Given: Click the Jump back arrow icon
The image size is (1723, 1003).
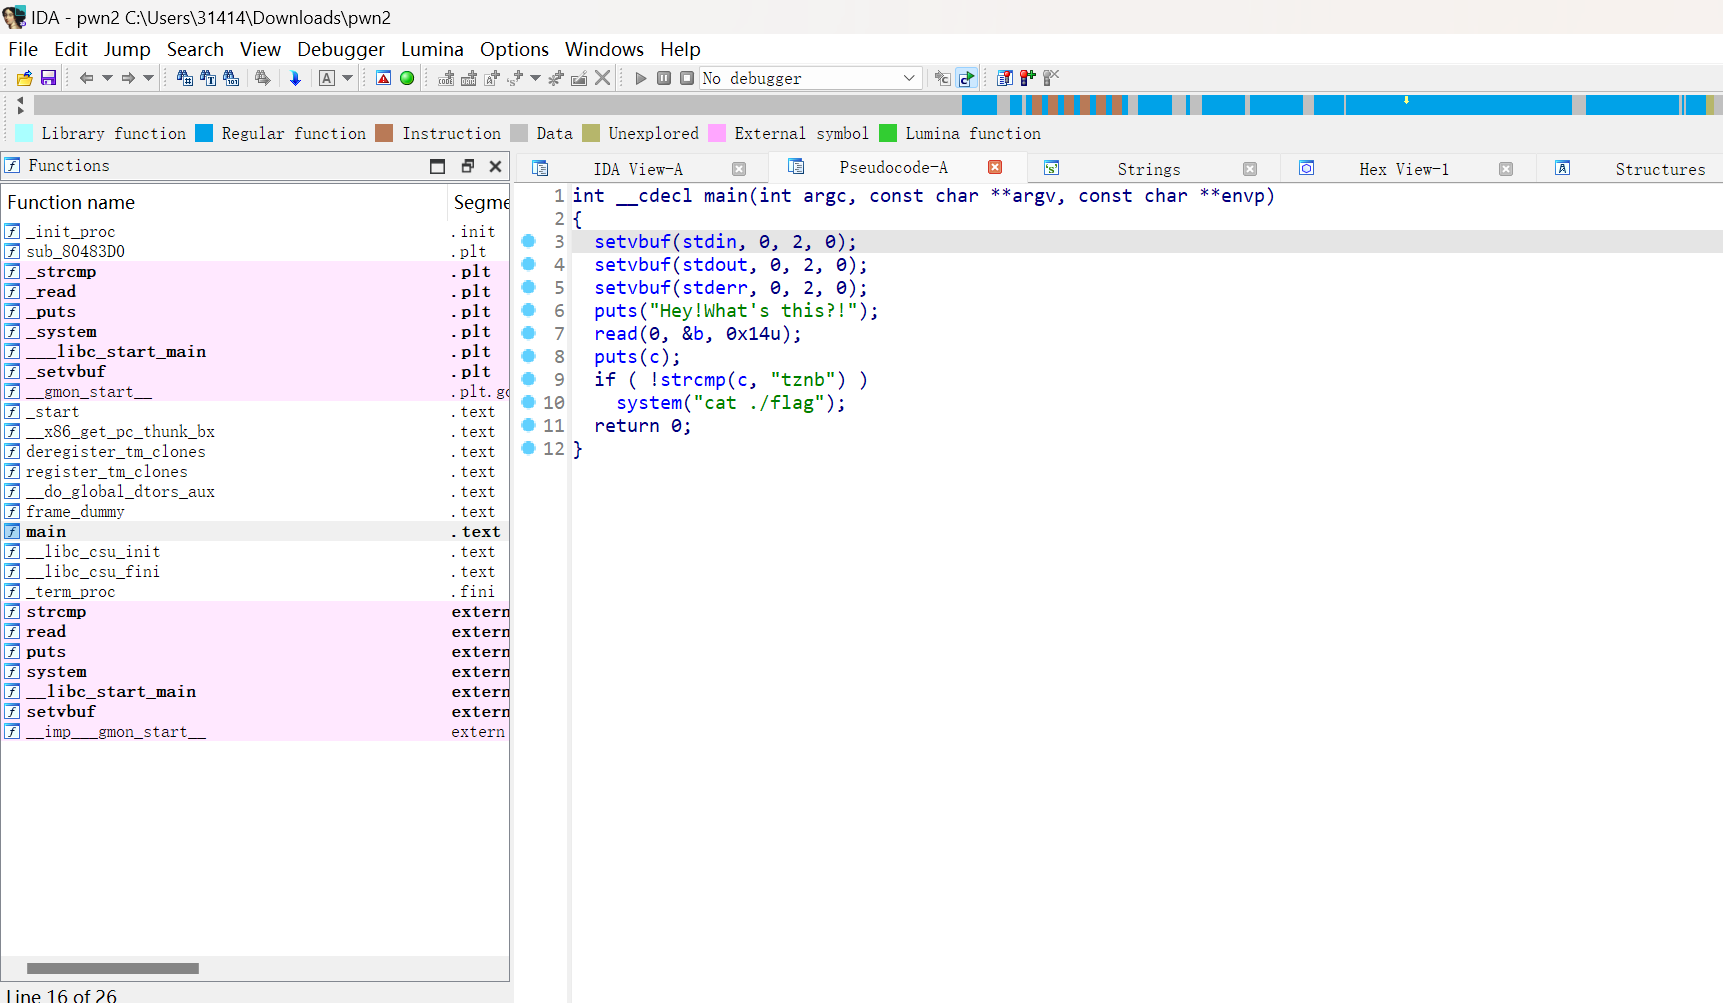Looking at the screenshot, I should (86, 78).
